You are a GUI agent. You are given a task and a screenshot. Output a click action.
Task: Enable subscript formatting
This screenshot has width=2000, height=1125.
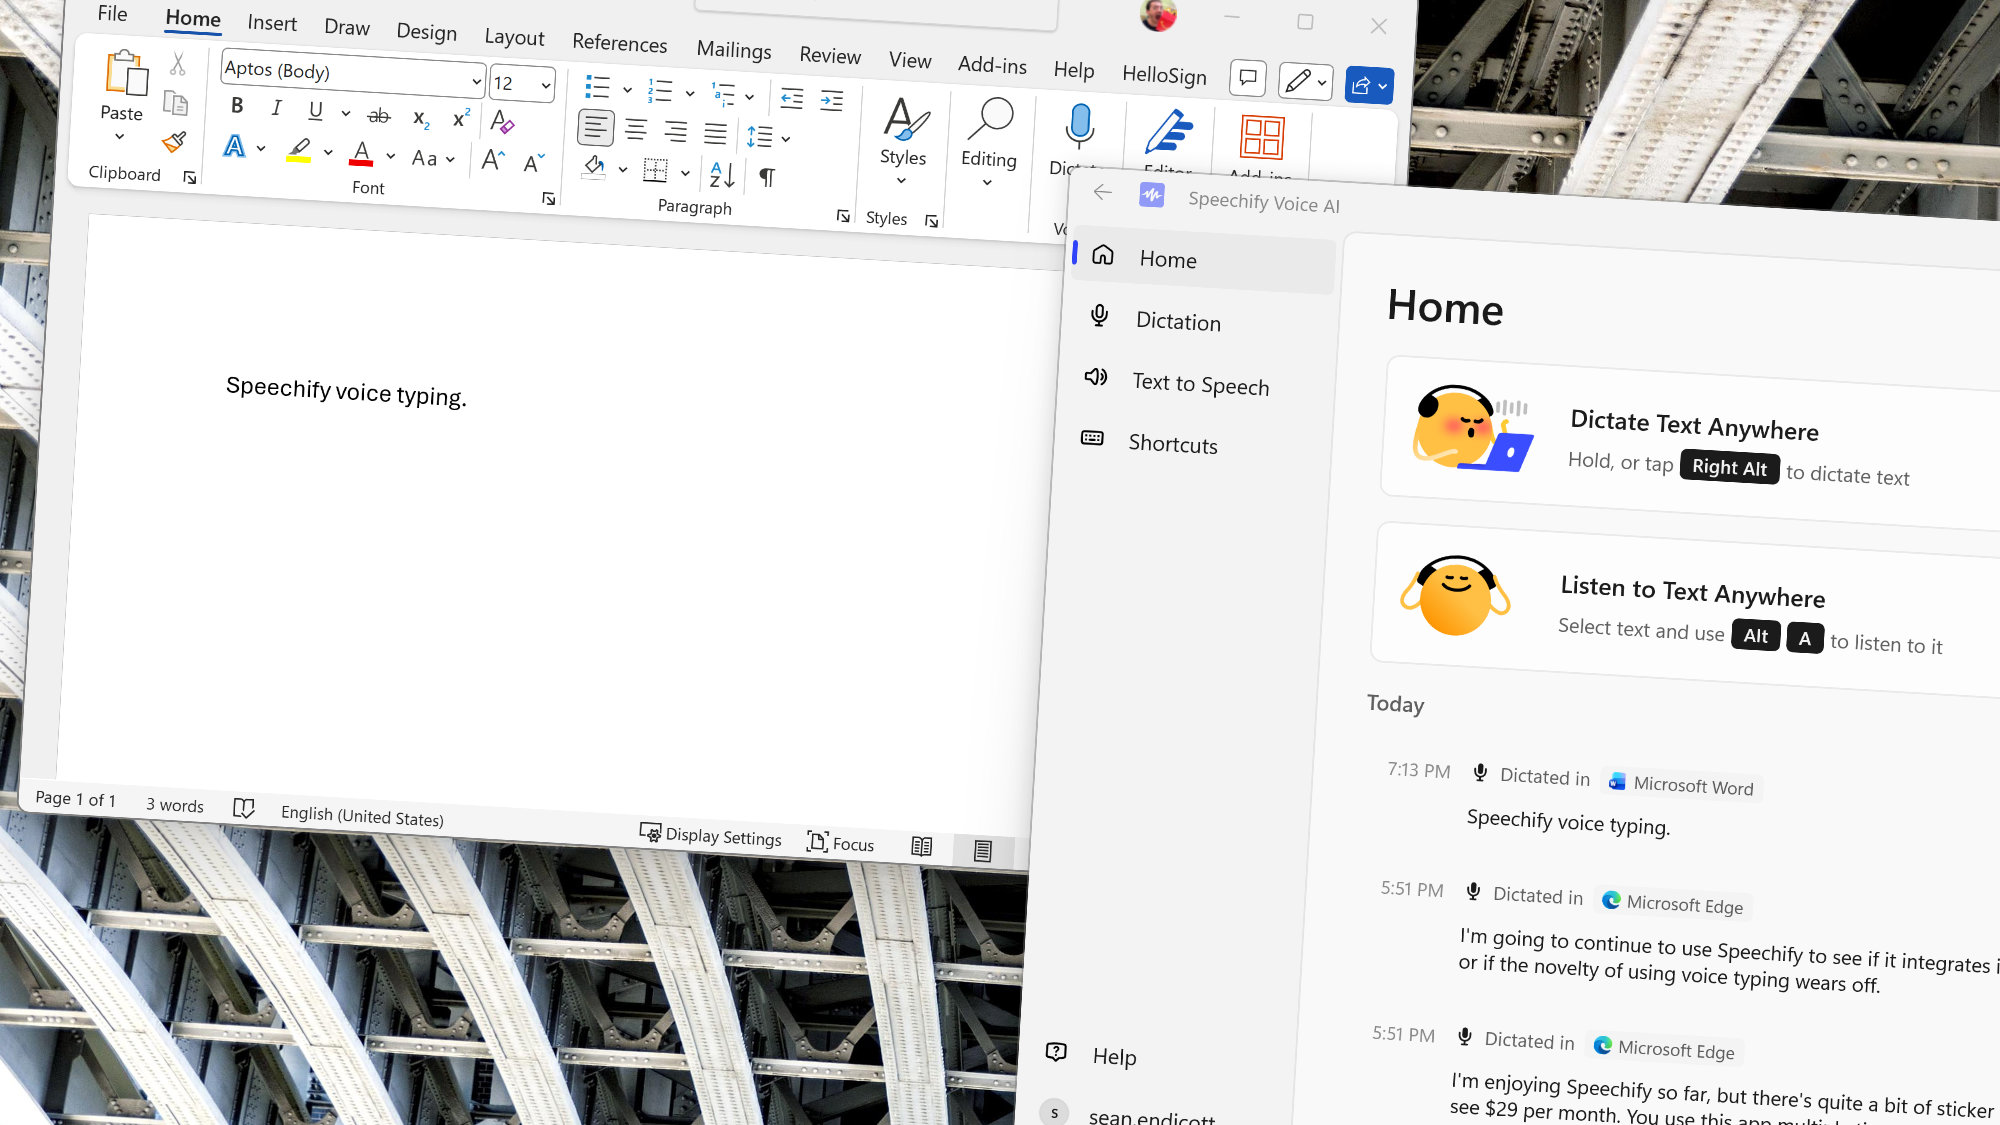click(x=419, y=118)
